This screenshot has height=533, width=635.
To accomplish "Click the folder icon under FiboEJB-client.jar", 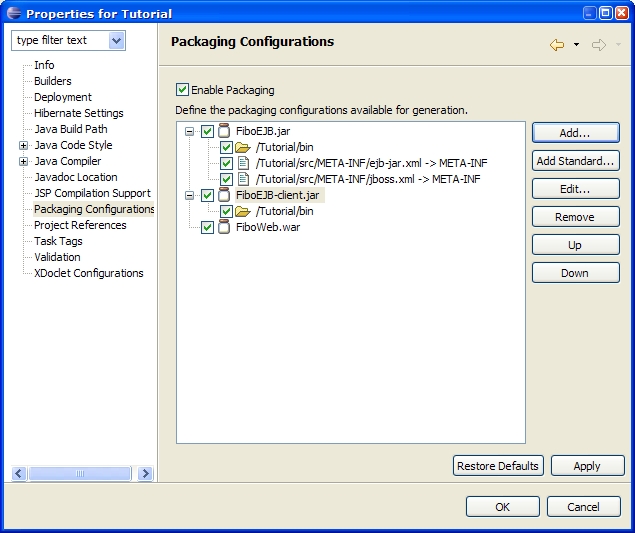I will [242, 211].
